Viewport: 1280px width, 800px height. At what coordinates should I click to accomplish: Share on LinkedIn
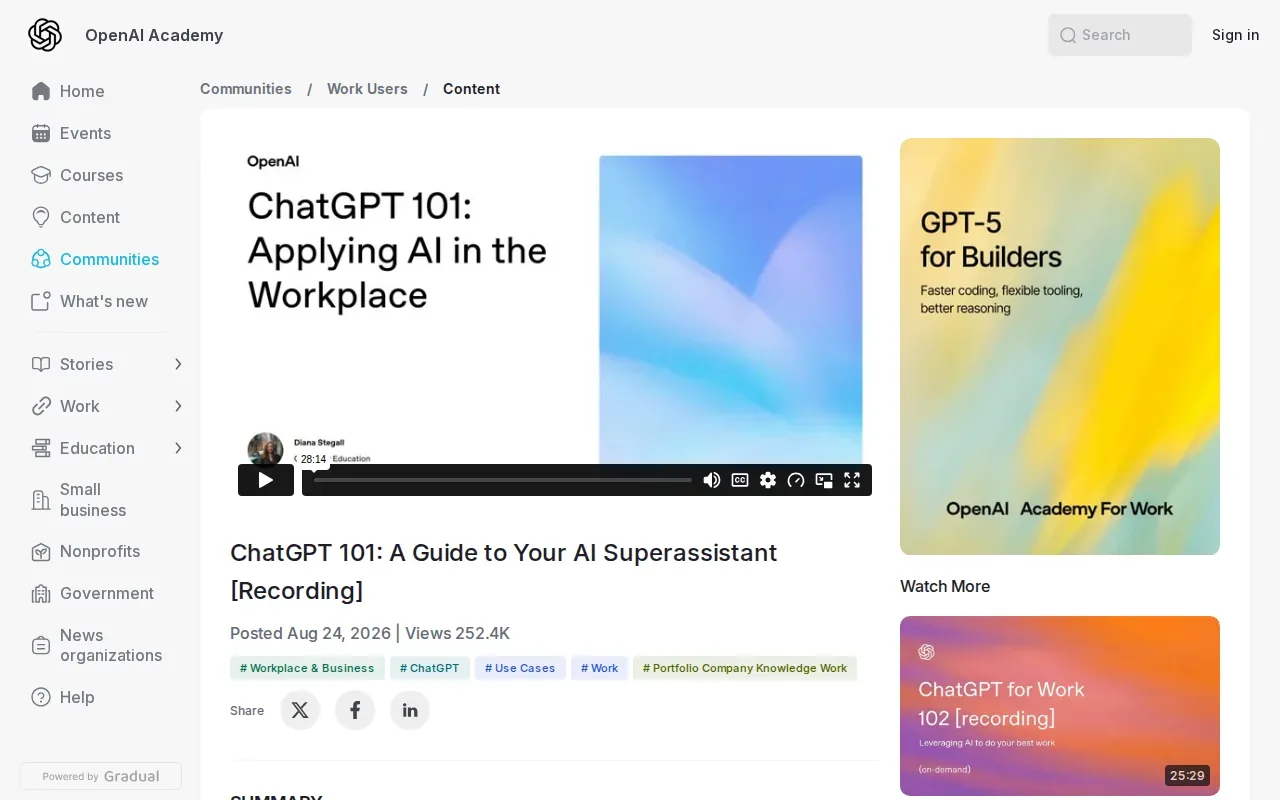click(x=410, y=710)
